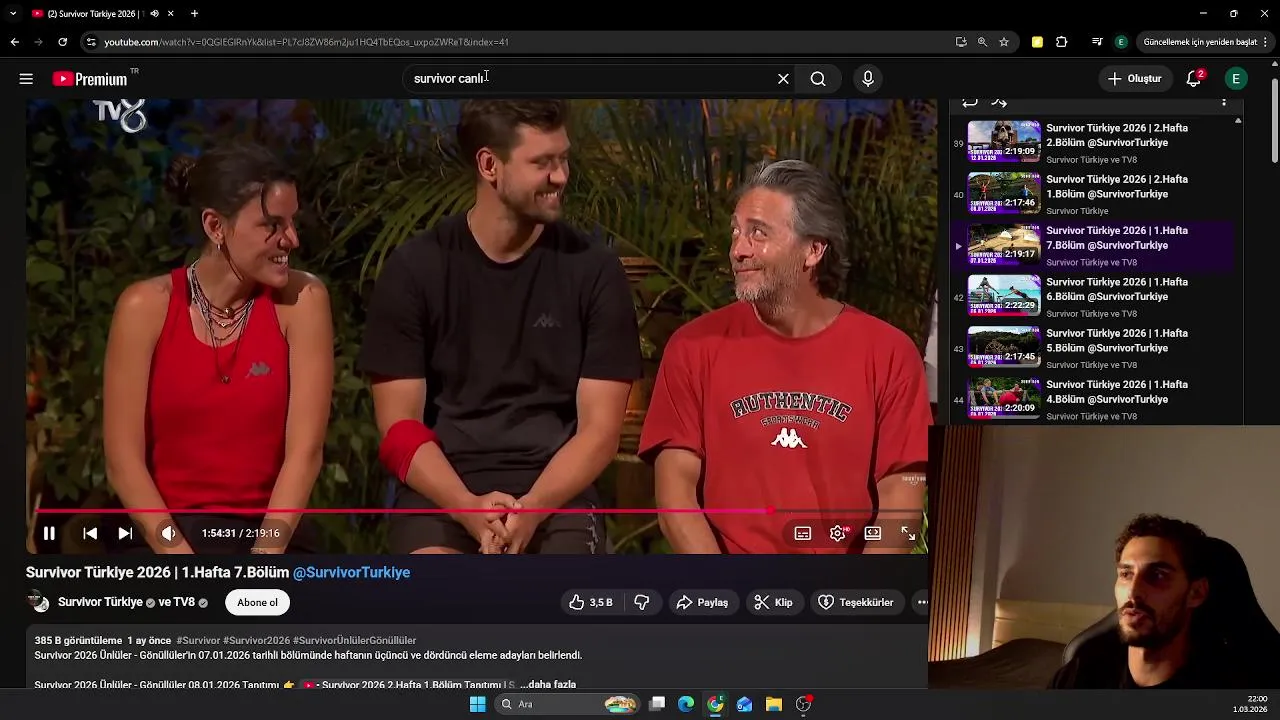Screen dimensions: 1280x720
Task: Open the YouTube account avatar menu
Action: pos(1236,79)
